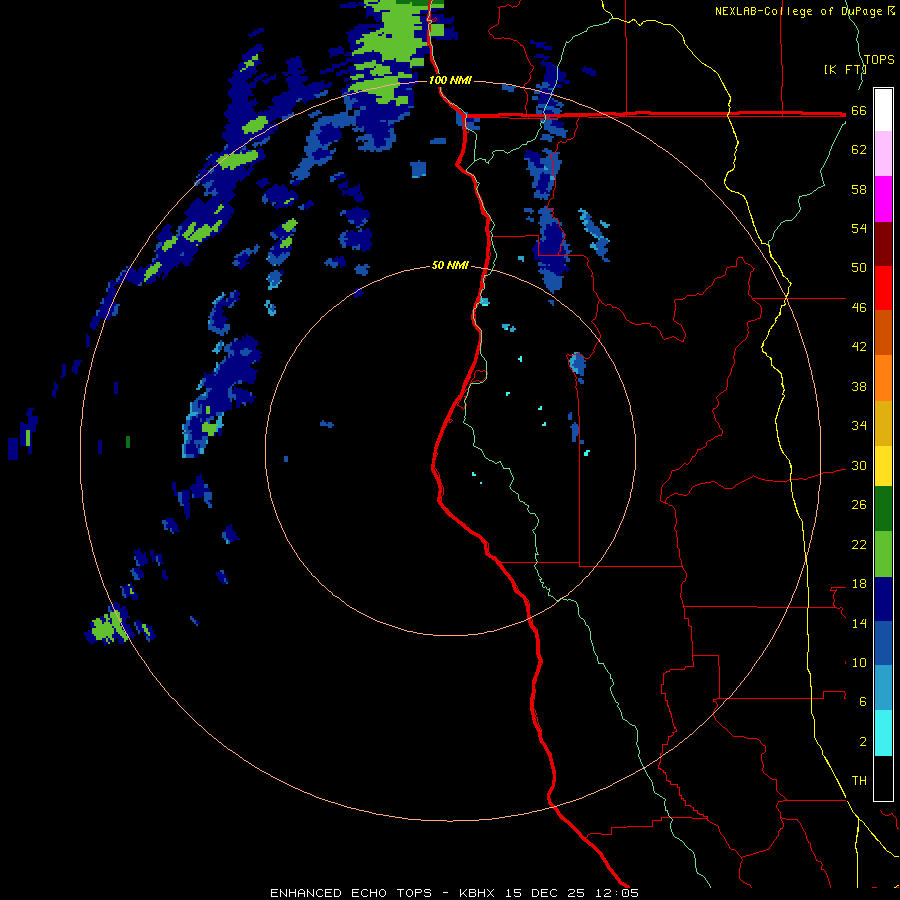The width and height of the screenshot is (900, 900).
Task: Click the magenta legend swatch
Action: (x=883, y=199)
